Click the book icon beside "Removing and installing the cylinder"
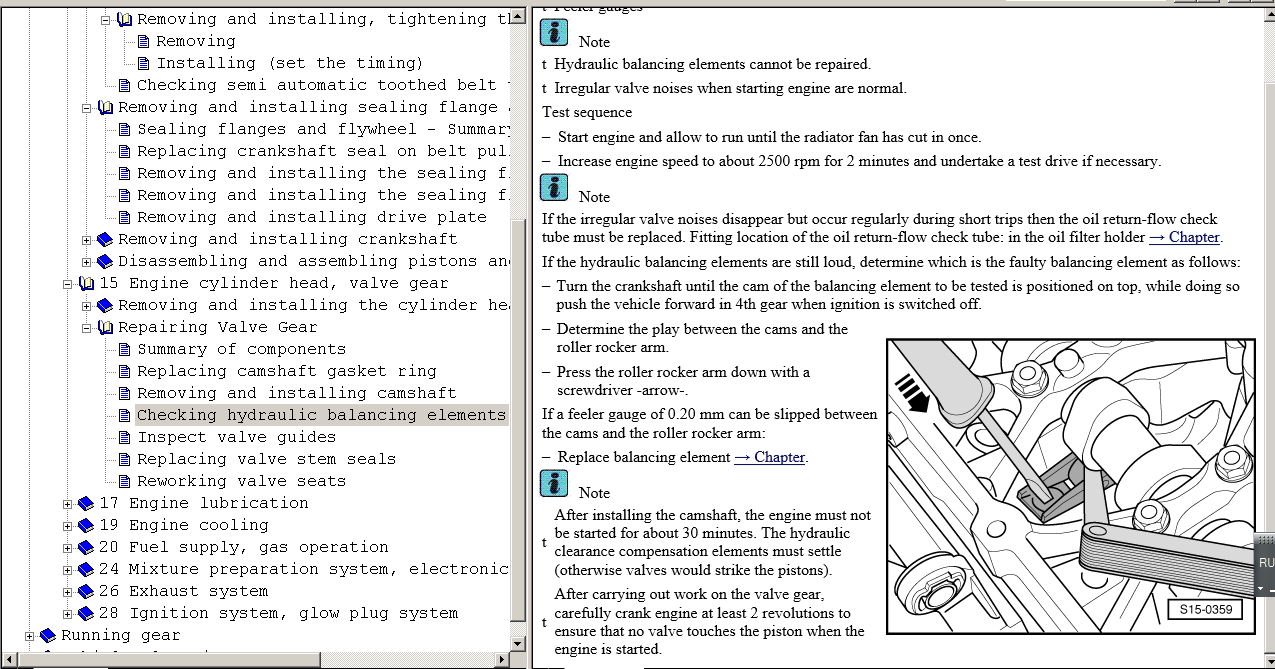Viewport: 1275px width, 669px height. pos(104,305)
